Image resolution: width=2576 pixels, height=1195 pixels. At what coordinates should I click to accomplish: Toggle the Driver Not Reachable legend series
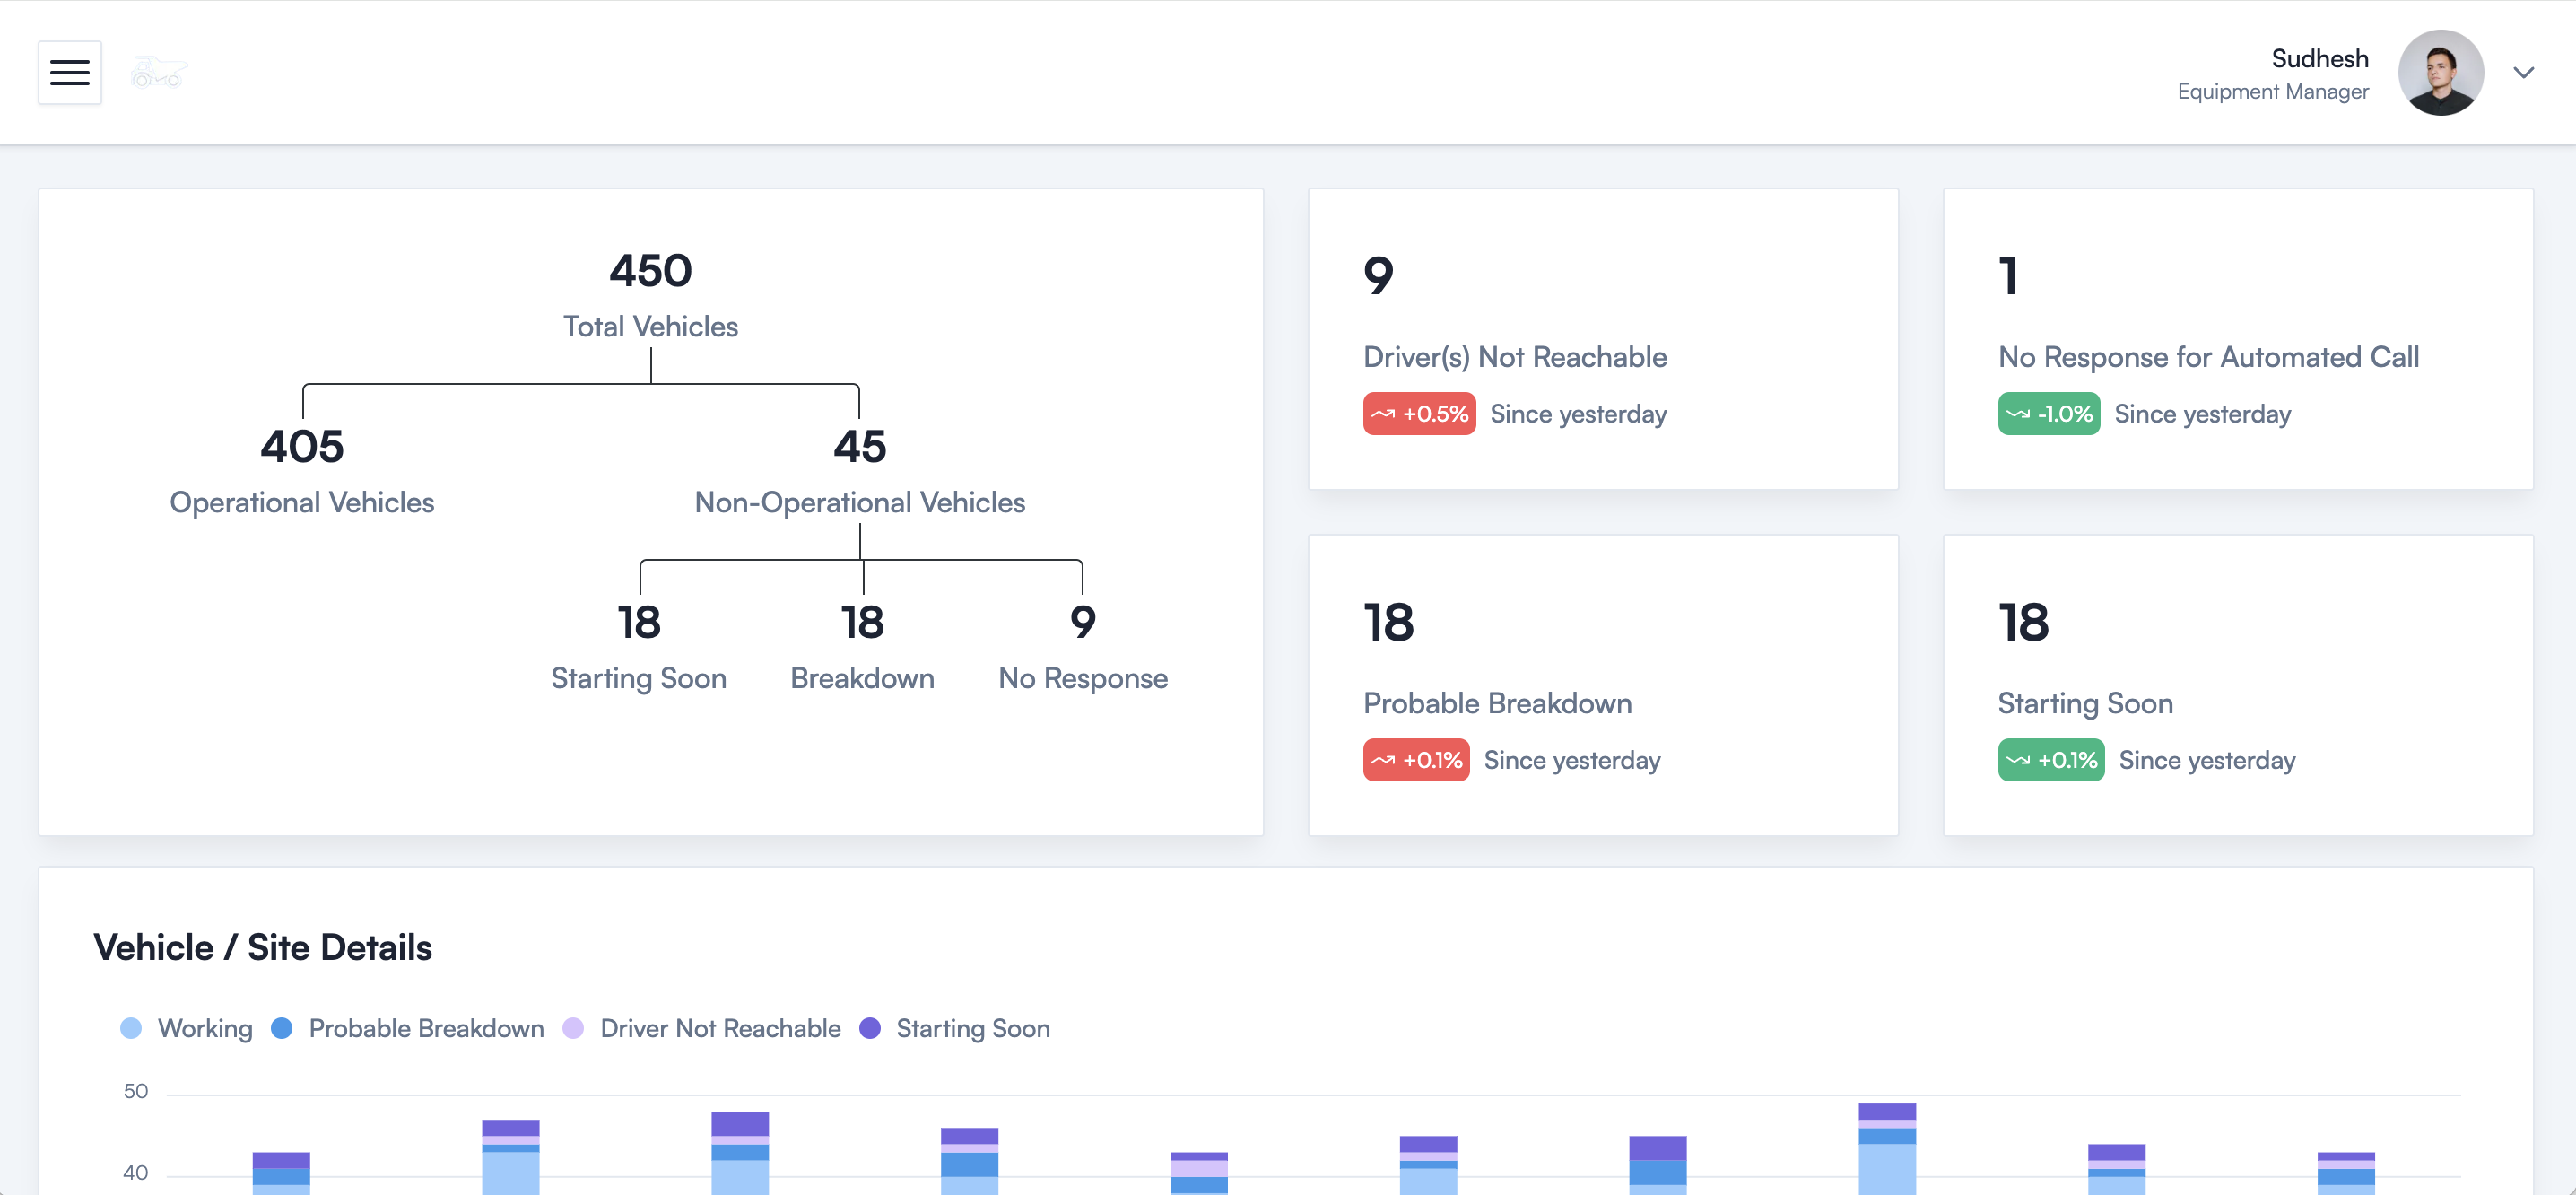[702, 1028]
